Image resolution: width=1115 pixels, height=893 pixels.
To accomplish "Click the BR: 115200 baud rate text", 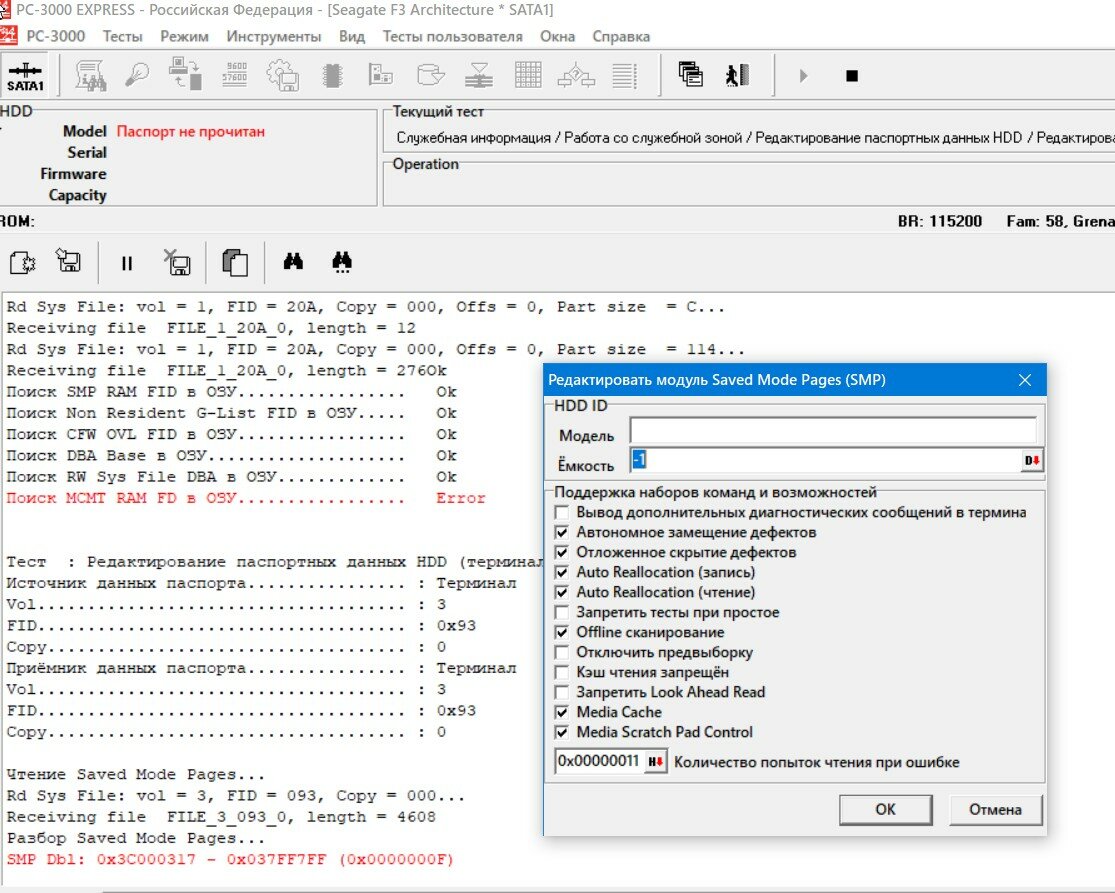I will [939, 221].
